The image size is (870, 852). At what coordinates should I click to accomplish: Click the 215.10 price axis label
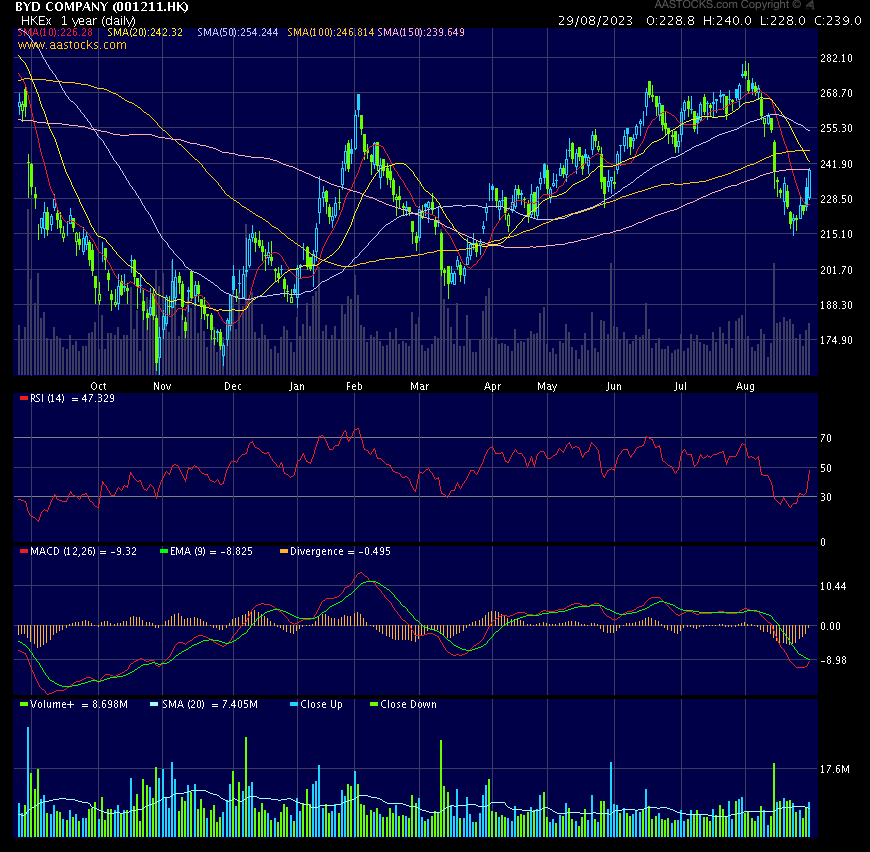[x=836, y=234]
